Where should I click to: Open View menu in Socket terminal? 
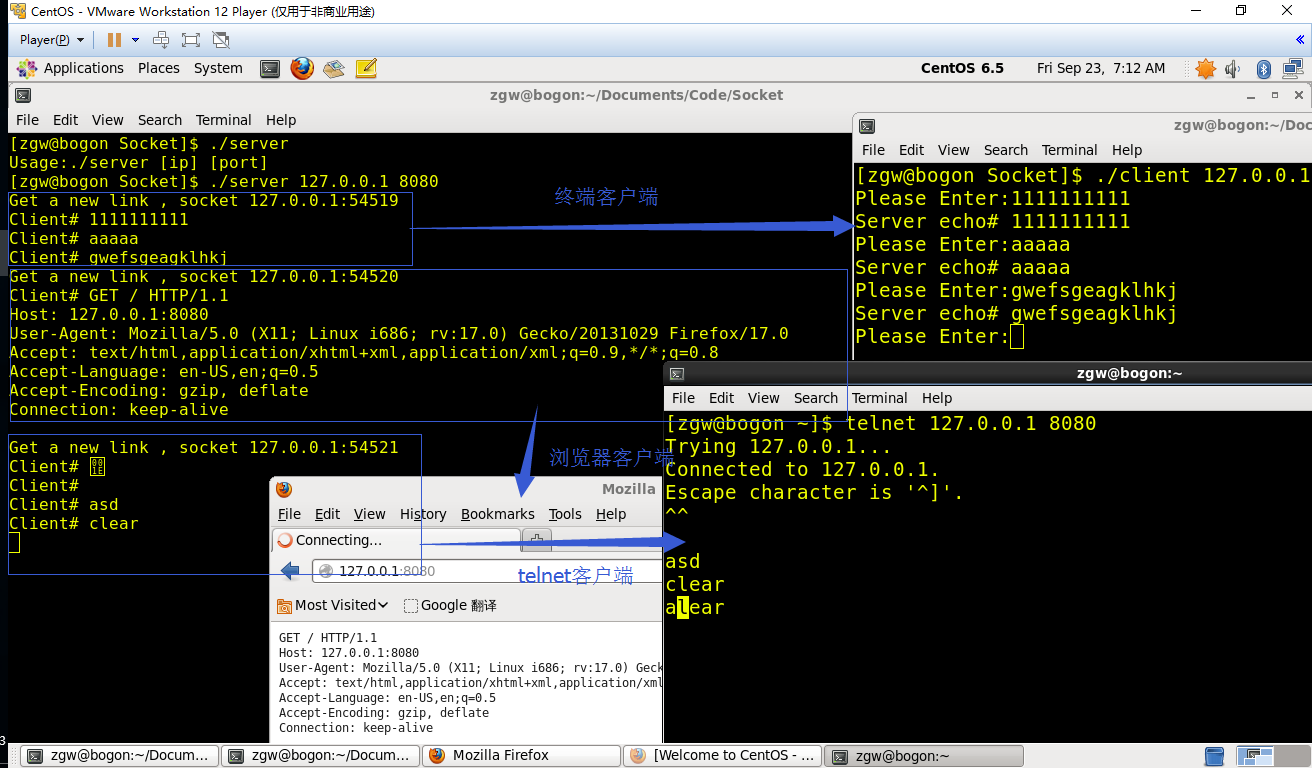(107, 120)
